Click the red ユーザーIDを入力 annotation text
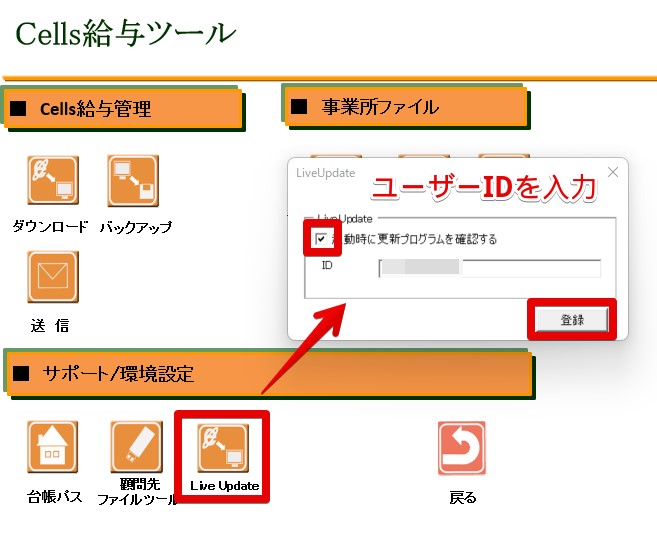Screen dimensions: 657x544 click(484, 188)
